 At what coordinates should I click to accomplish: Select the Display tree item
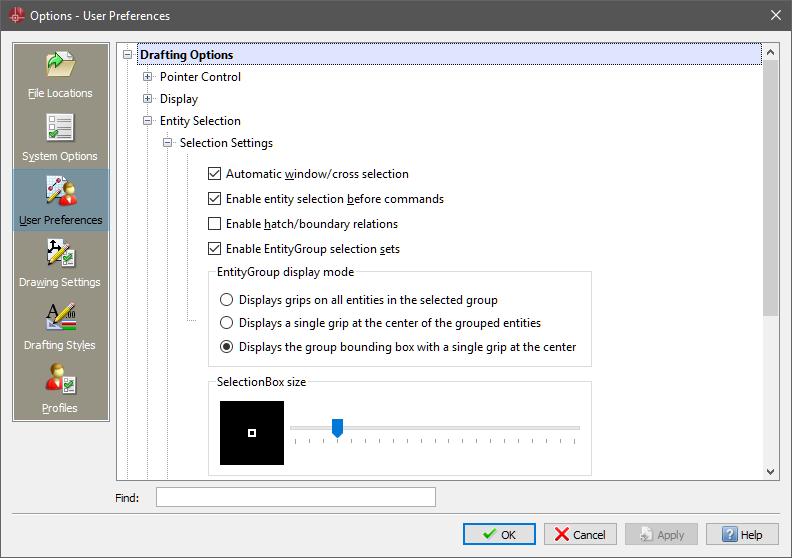(x=179, y=99)
